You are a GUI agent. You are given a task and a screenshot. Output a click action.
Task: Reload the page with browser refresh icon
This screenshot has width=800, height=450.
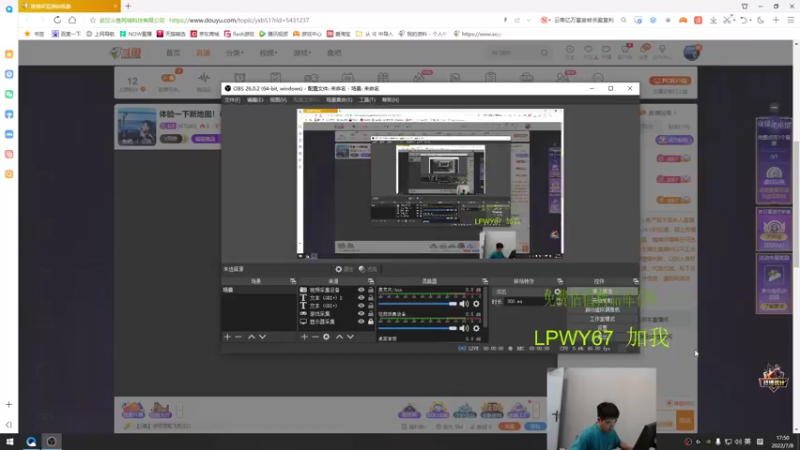tap(57, 20)
